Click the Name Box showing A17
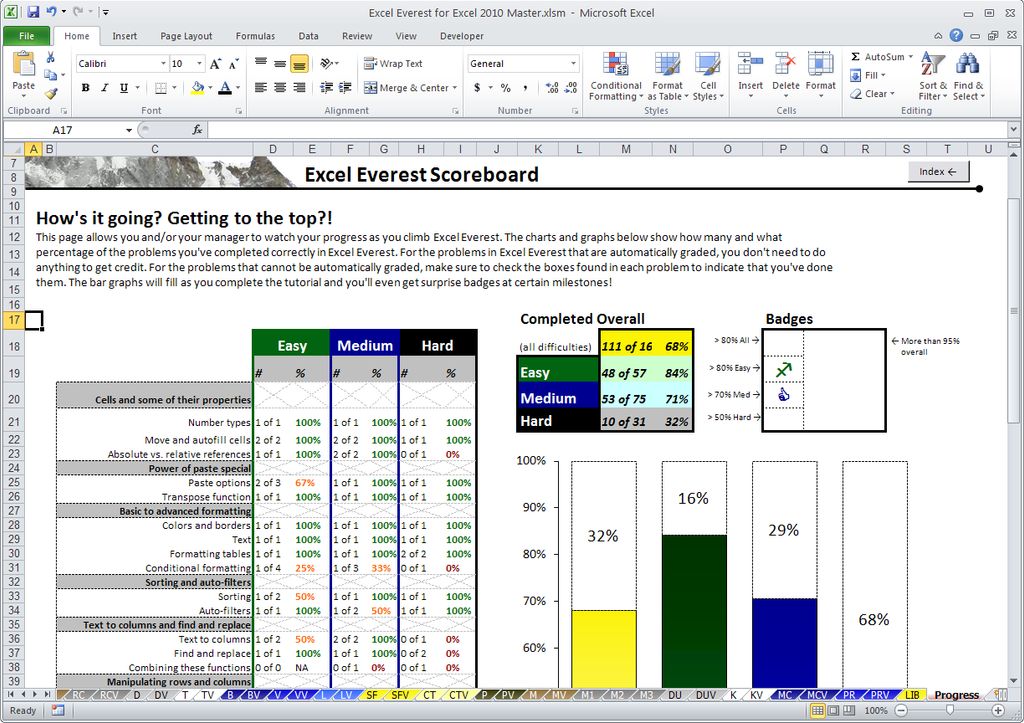1024x723 pixels. click(63, 130)
